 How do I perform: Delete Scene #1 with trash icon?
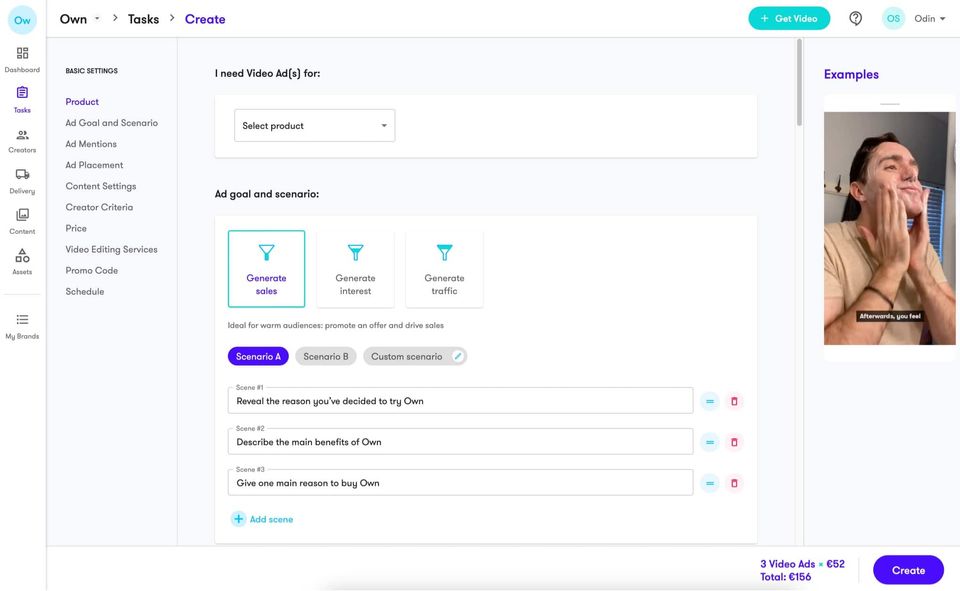coord(734,401)
